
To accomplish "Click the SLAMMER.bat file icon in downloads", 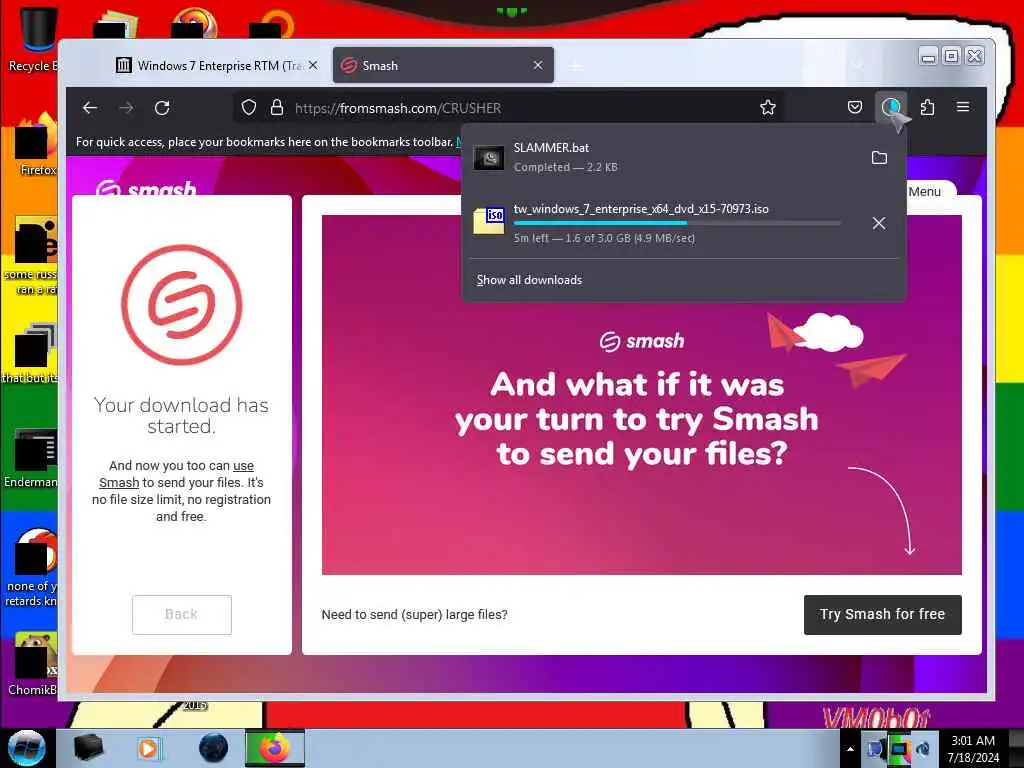I will pos(488,157).
